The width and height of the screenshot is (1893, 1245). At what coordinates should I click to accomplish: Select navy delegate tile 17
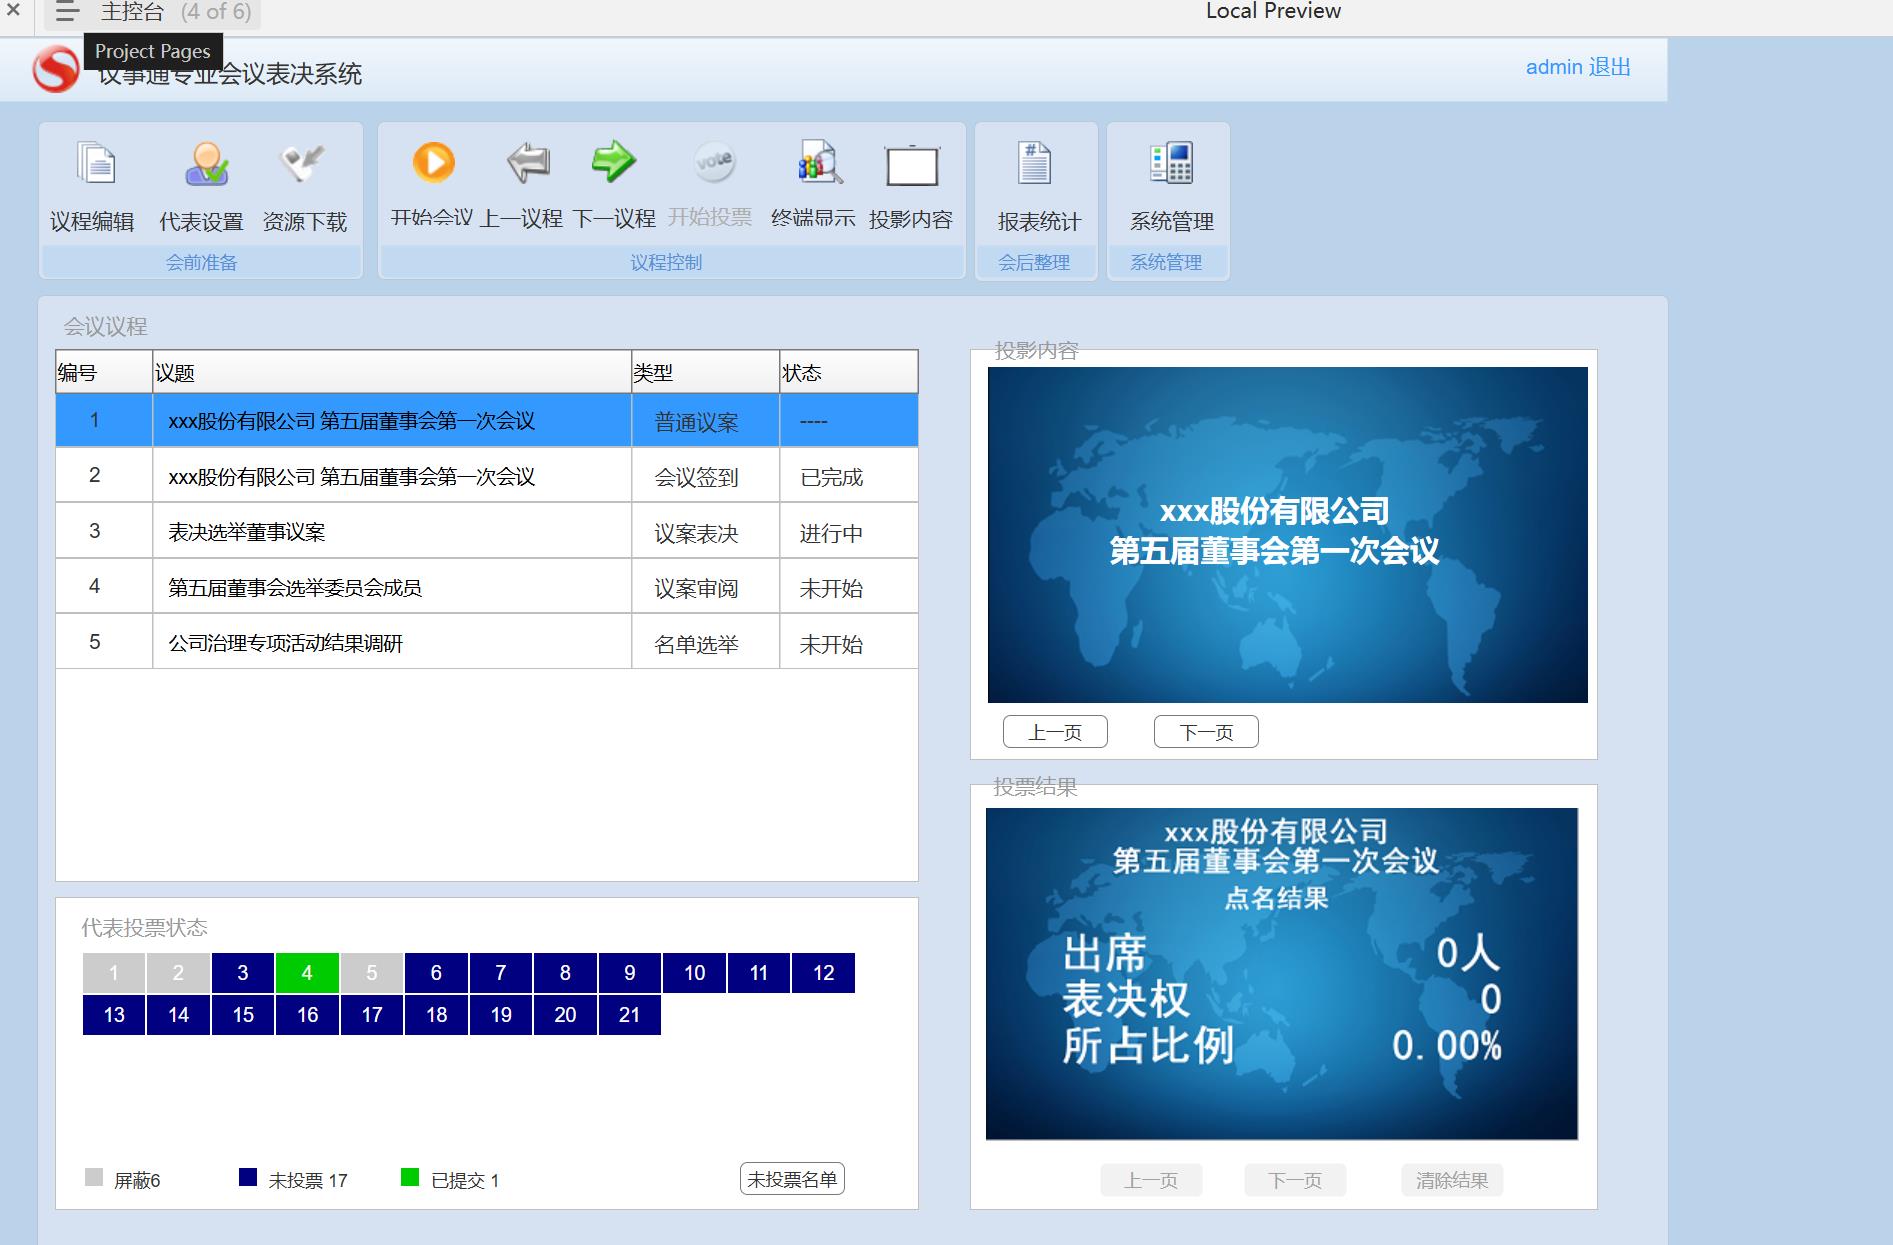[372, 1015]
